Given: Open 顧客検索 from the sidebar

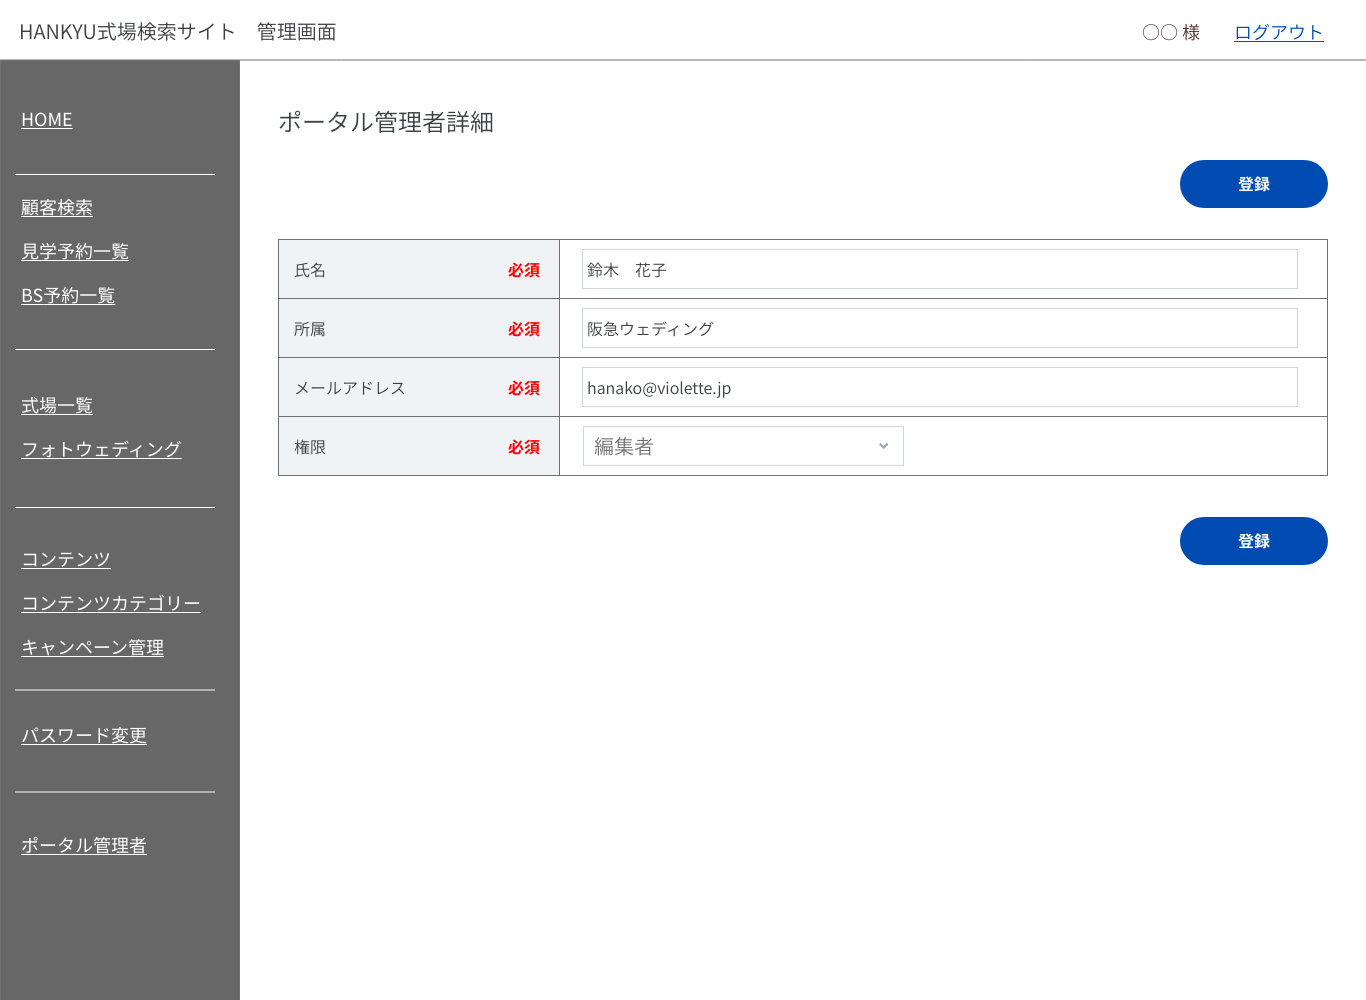Looking at the screenshot, I should (57, 208).
